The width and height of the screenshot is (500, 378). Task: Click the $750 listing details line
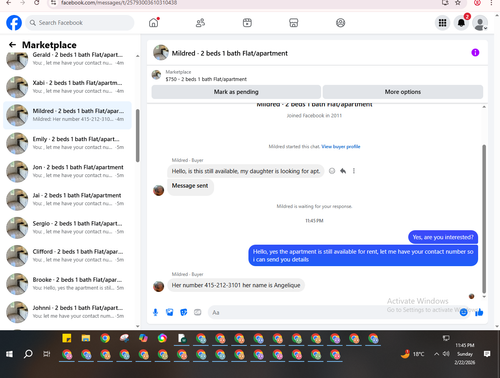[206, 79]
